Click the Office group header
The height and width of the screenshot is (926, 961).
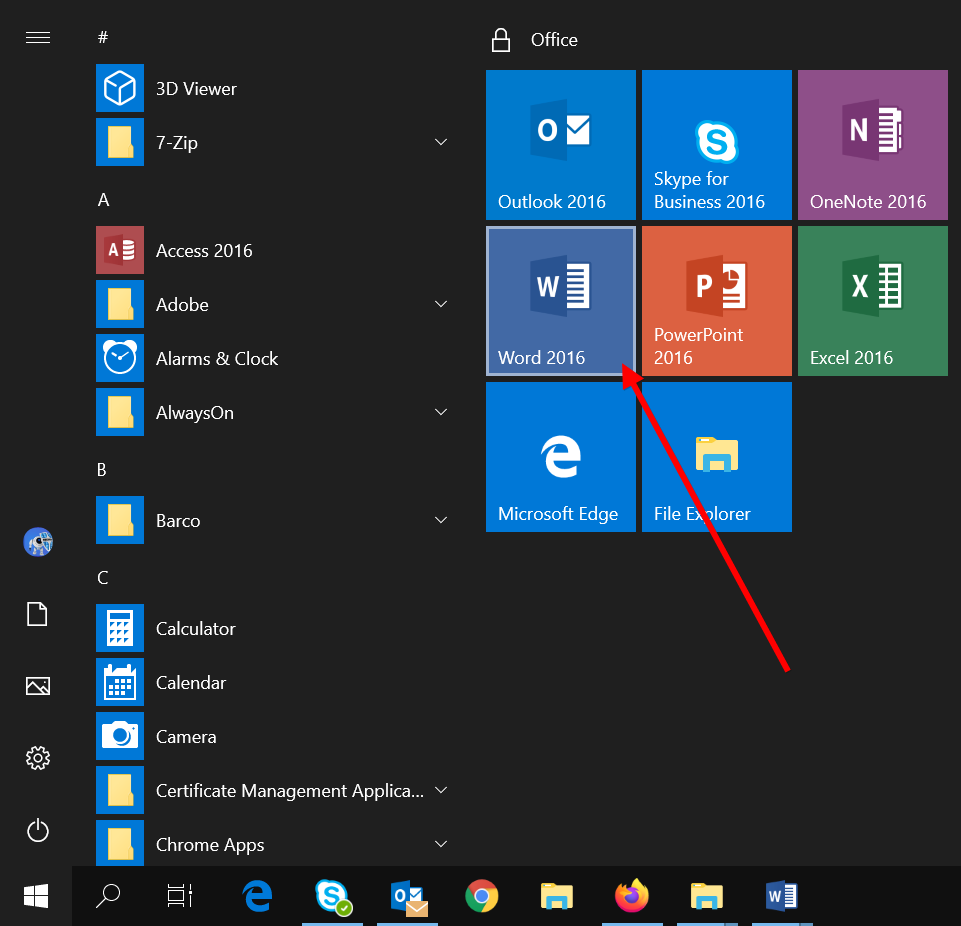click(554, 40)
